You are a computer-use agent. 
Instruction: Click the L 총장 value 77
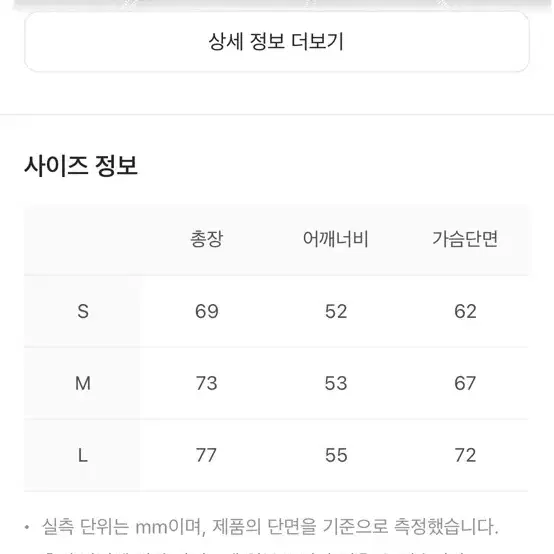(207, 455)
